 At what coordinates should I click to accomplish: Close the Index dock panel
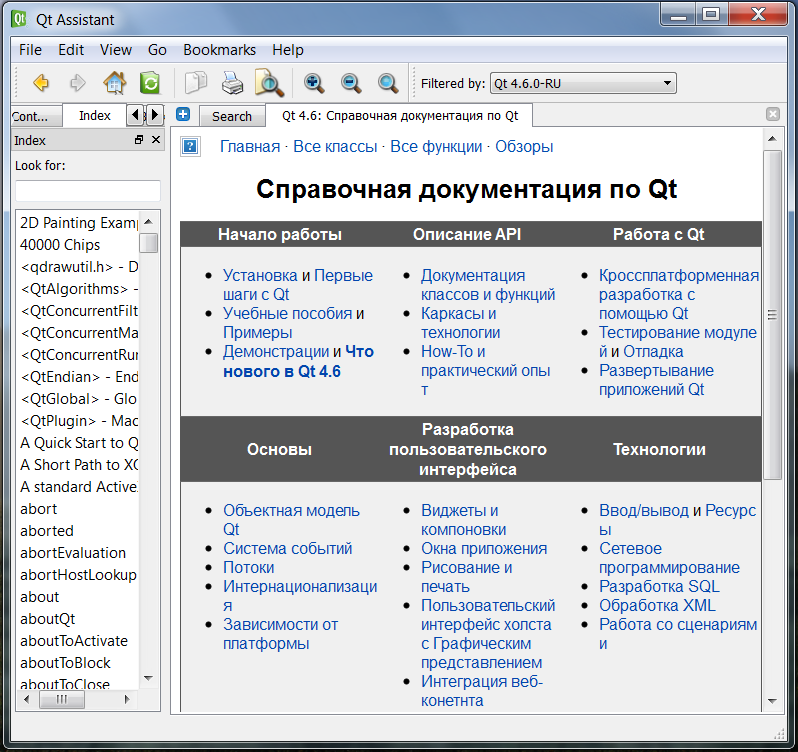coord(156,139)
